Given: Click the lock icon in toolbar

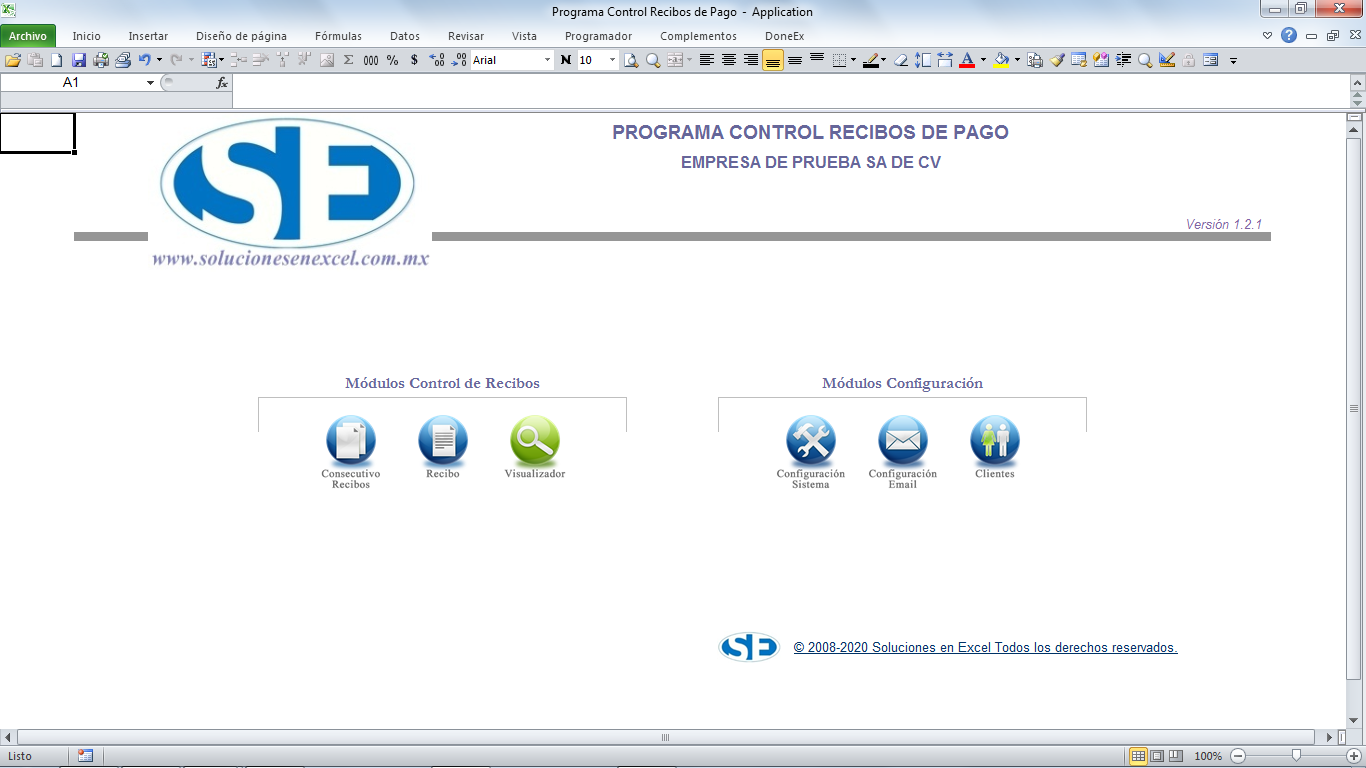Looking at the screenshot, I should [x=1189, y=60].
